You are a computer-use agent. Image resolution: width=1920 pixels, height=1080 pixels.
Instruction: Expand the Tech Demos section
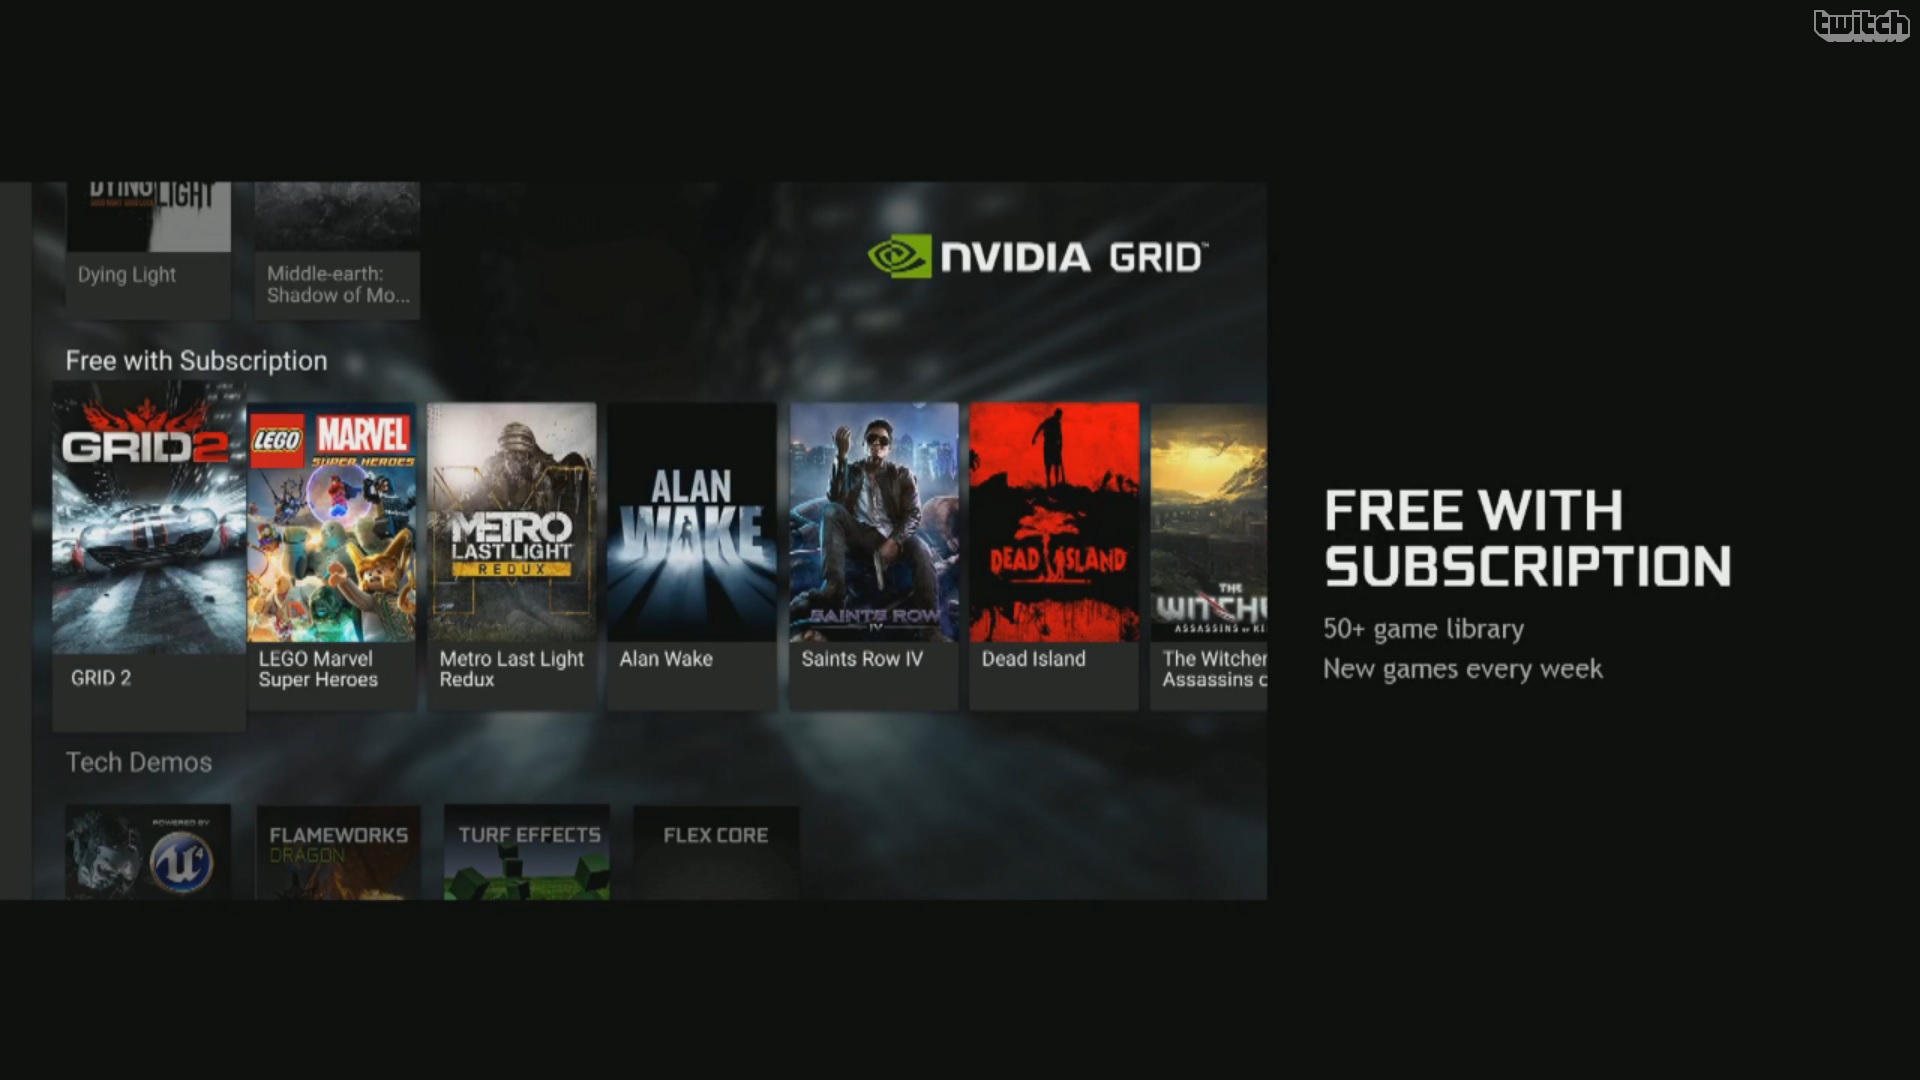tap(138, 762)
